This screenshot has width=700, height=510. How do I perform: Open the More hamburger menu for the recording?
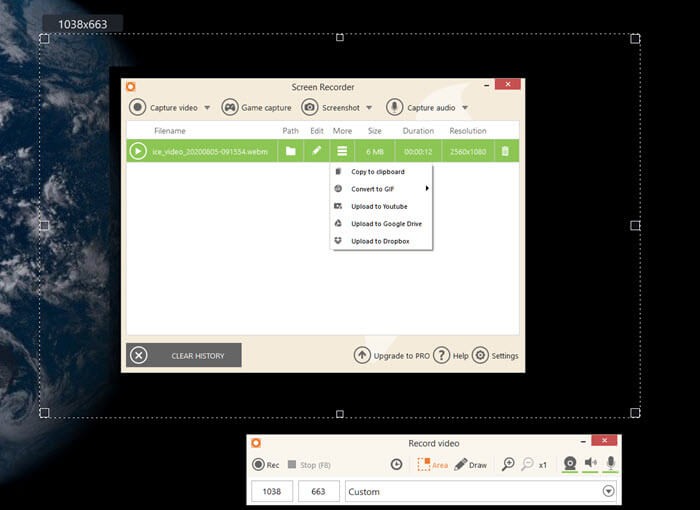342,151
